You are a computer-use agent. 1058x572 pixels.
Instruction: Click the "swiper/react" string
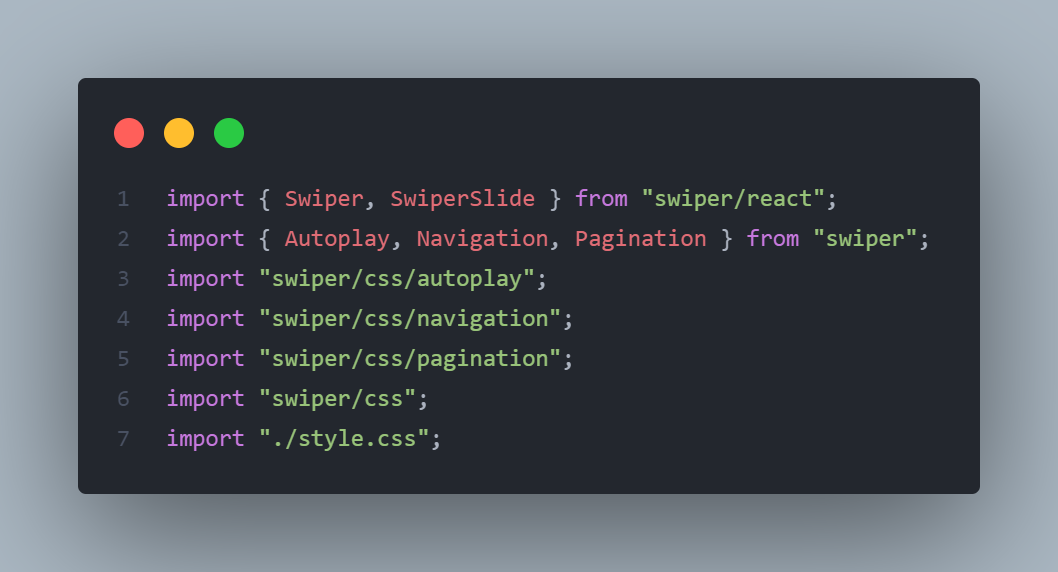[x=733, y=199]
